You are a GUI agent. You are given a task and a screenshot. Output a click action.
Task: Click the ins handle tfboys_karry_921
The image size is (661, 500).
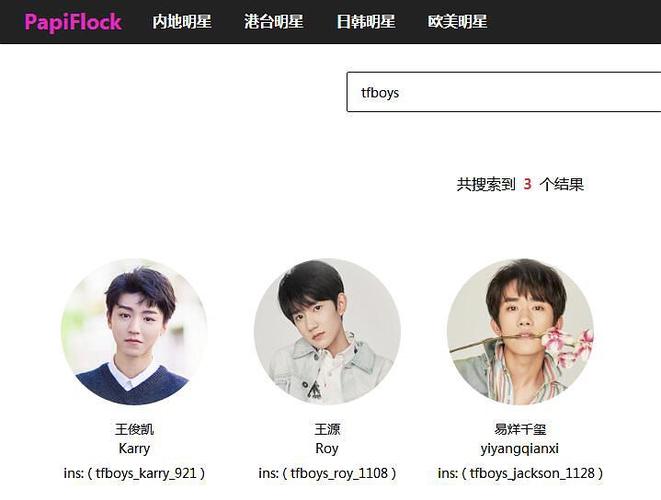(x=146, y=473)
